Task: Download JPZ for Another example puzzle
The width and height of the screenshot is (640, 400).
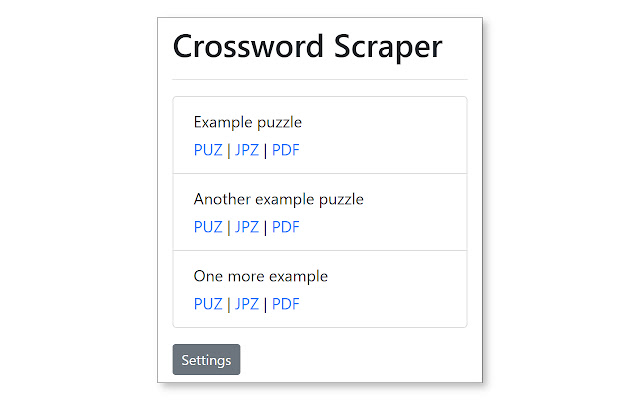Action: coord(246,227)
